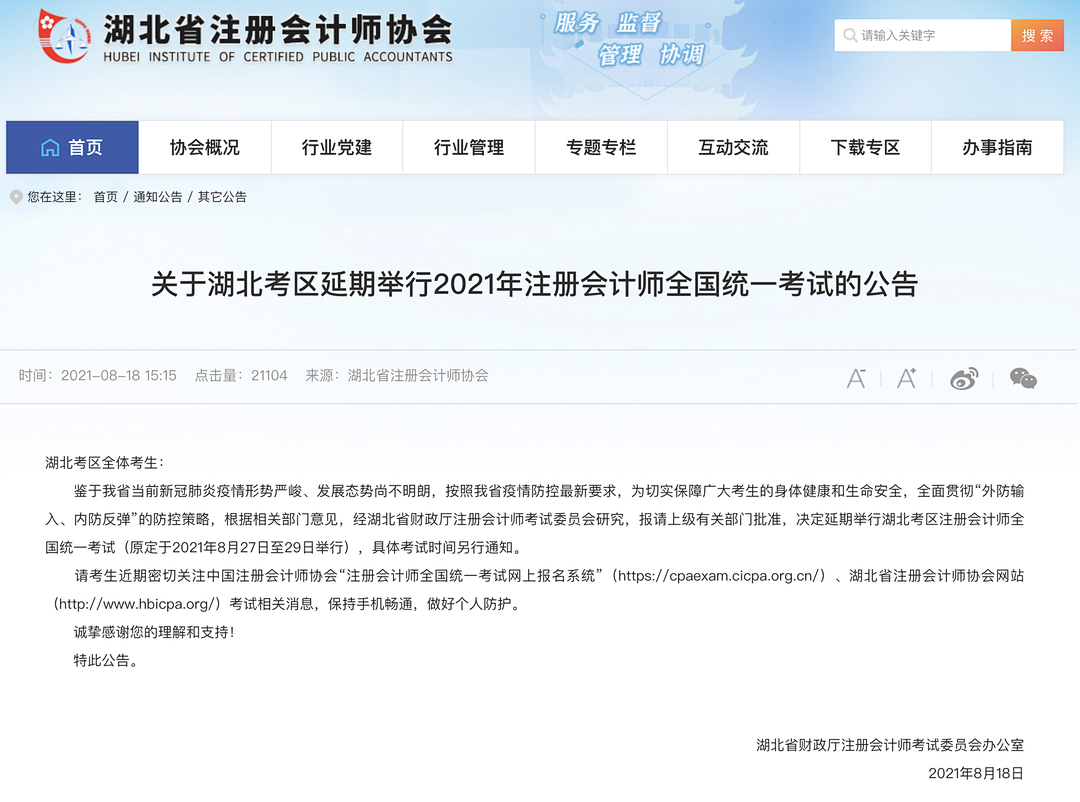This screenshot has width=1080, height=802.
Task: Click the greeting 湖北考区全体考生
Action: (105, 463)
